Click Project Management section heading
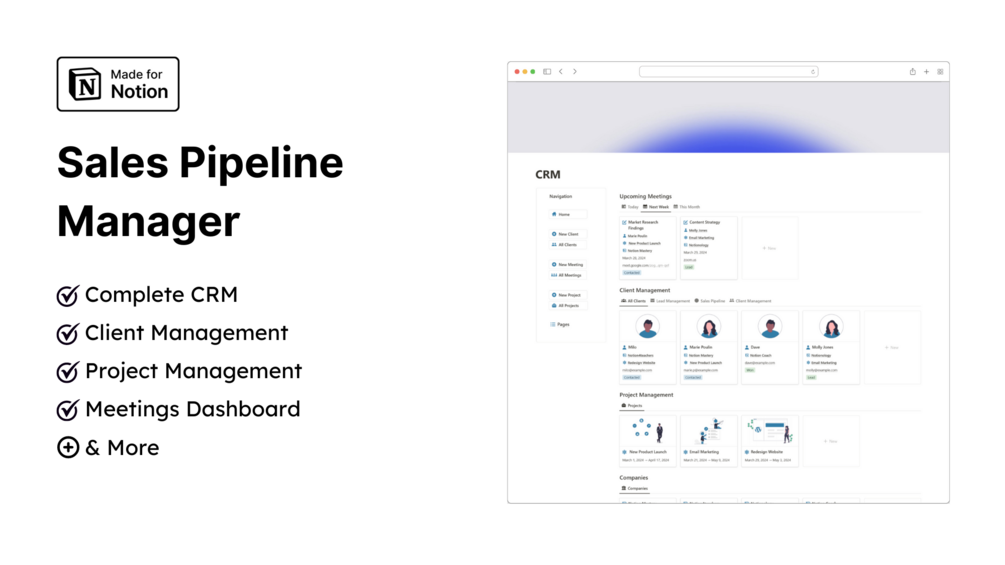1005x565 pixels. [x=646, y=395]
